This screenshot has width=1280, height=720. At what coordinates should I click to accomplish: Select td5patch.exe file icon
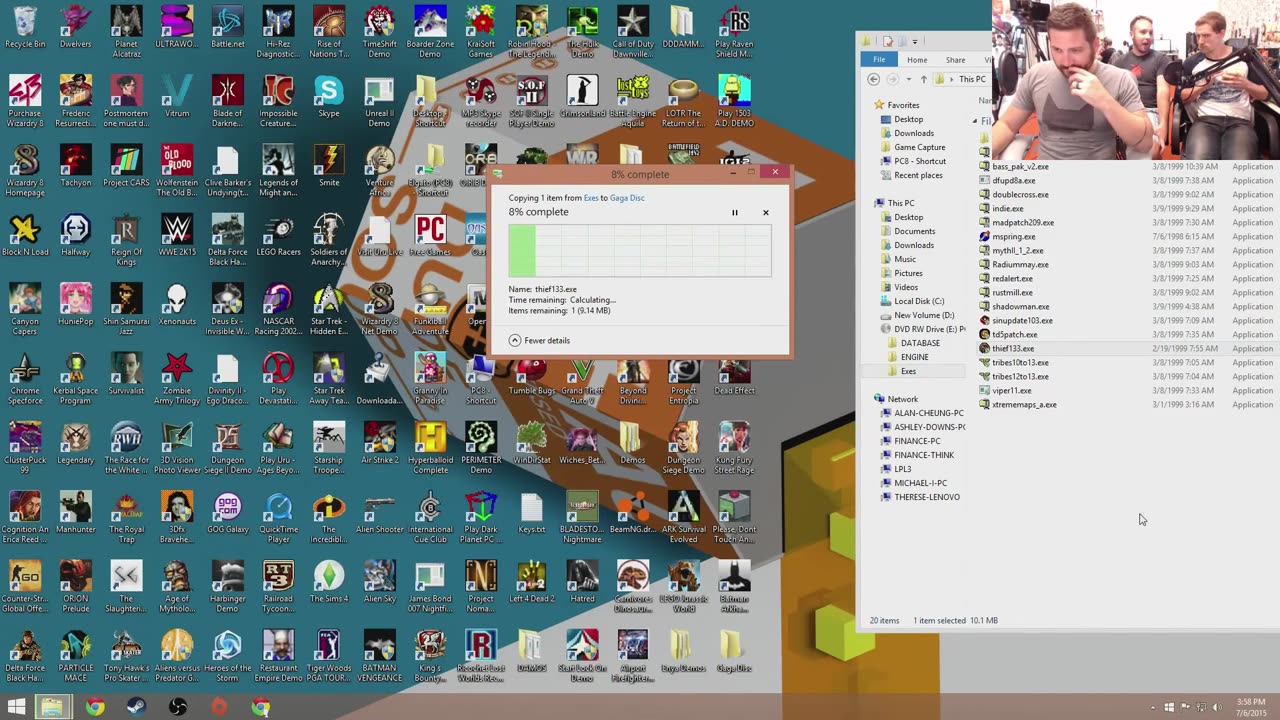[984, 335]
